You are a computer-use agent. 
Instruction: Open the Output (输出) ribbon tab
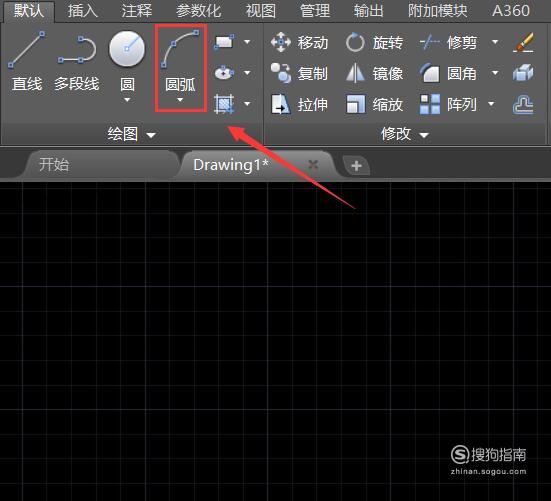(x=368, y=11)
